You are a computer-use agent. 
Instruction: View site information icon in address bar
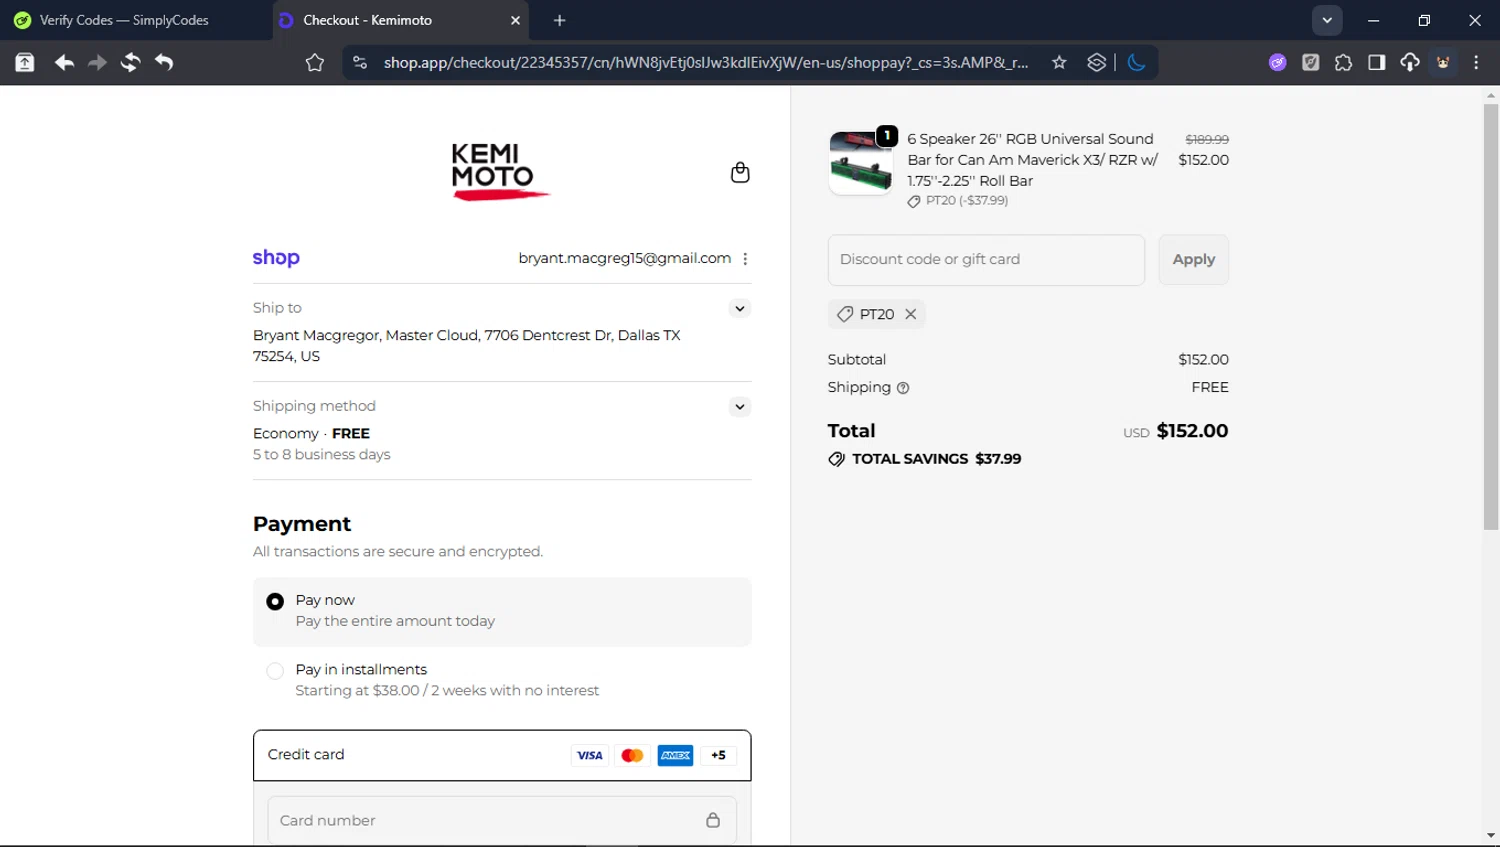[x=360, y=62]
